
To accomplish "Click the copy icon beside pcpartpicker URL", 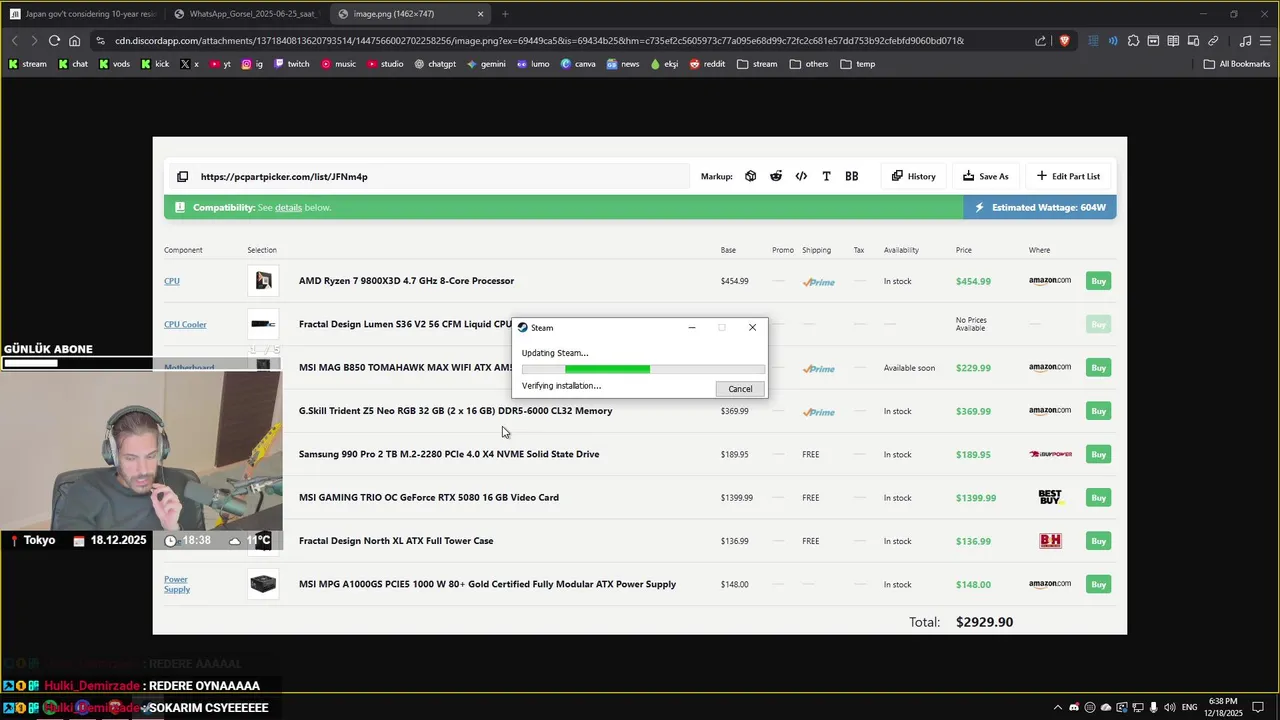I will [182, 177].
